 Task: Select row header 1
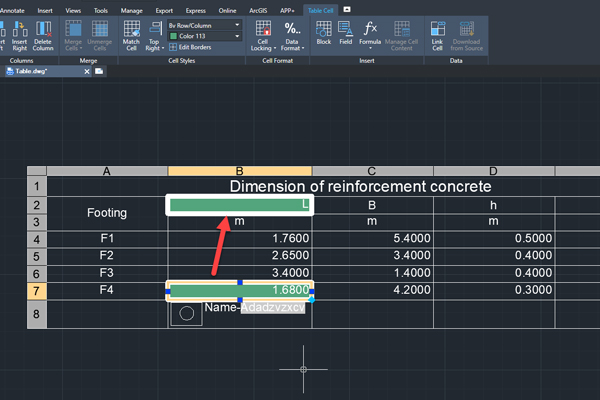click(37, 186)
